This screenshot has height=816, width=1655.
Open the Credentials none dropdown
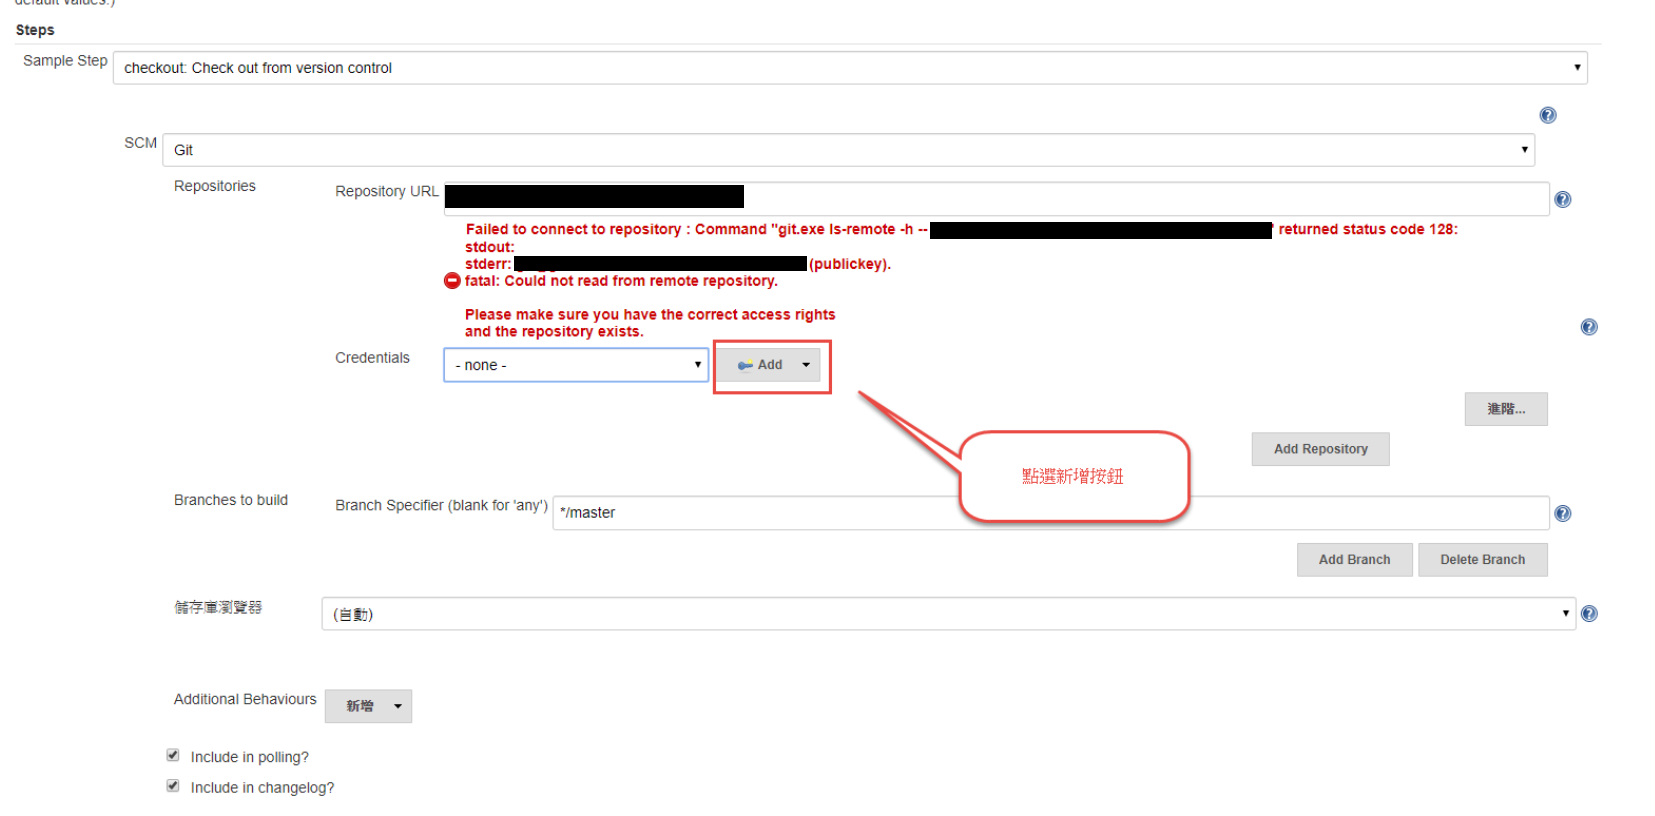[576, 365]
